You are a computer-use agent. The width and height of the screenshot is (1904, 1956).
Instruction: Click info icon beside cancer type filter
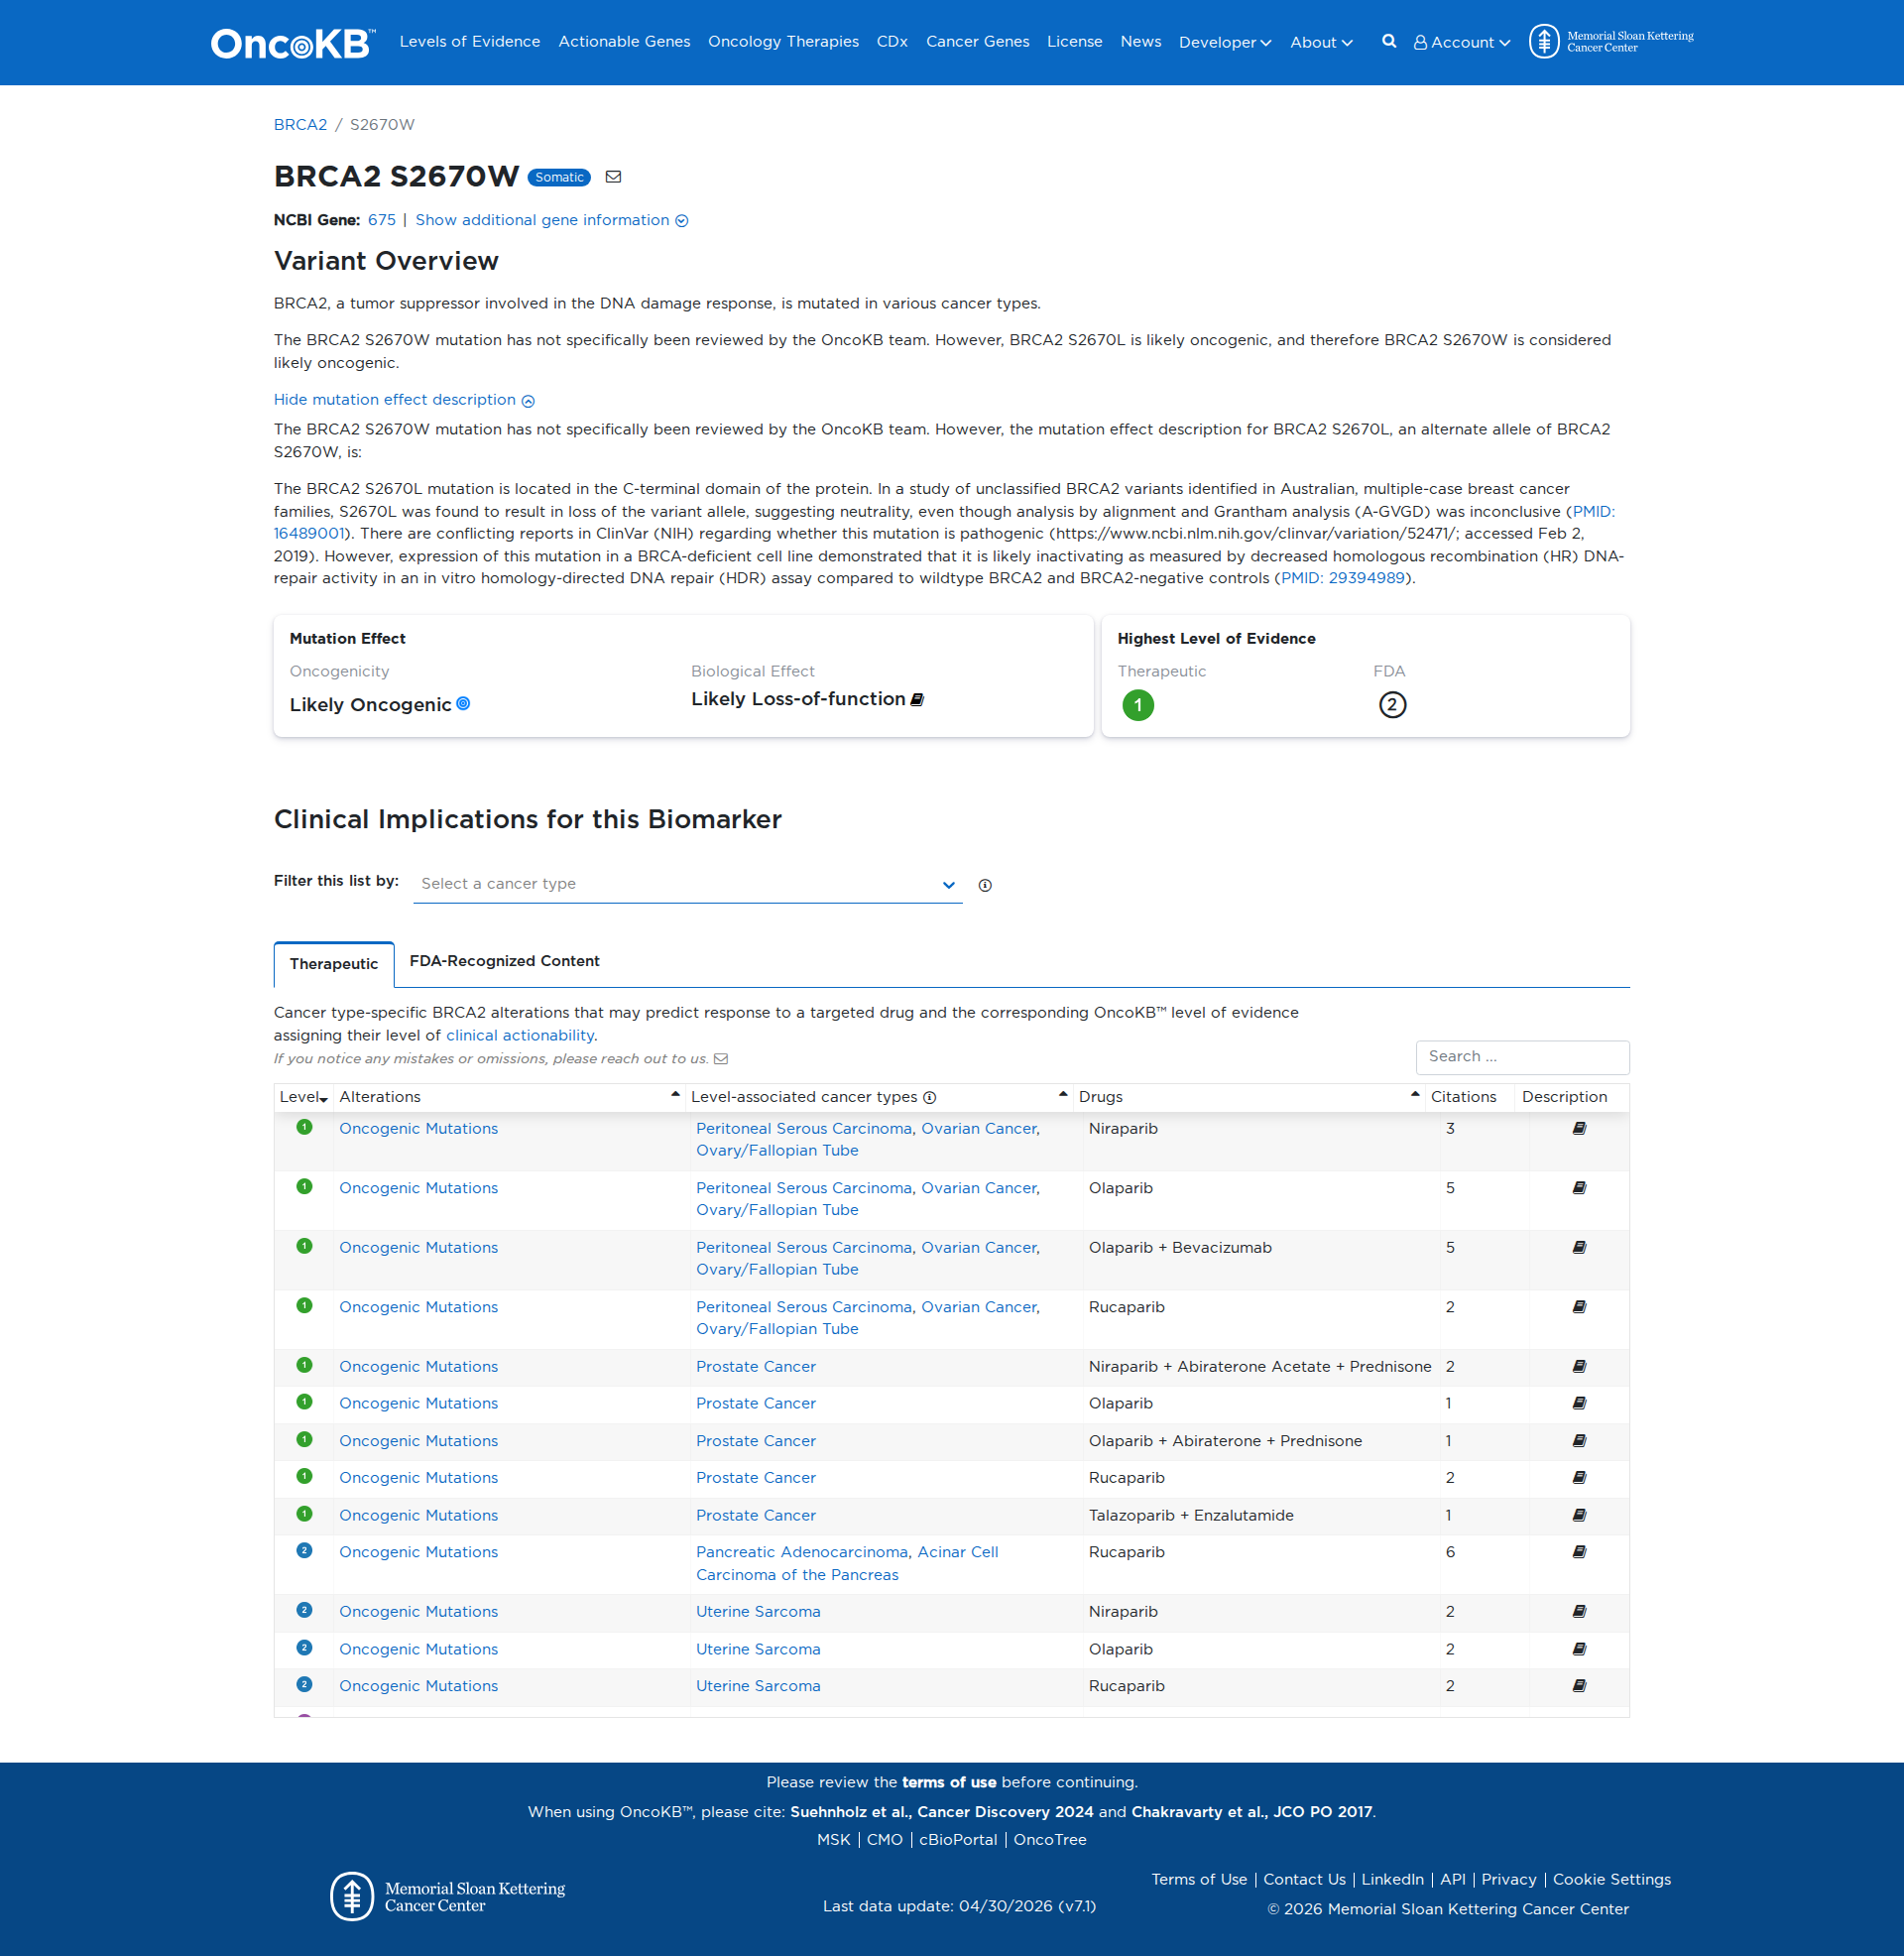click(x=985, y=885)
